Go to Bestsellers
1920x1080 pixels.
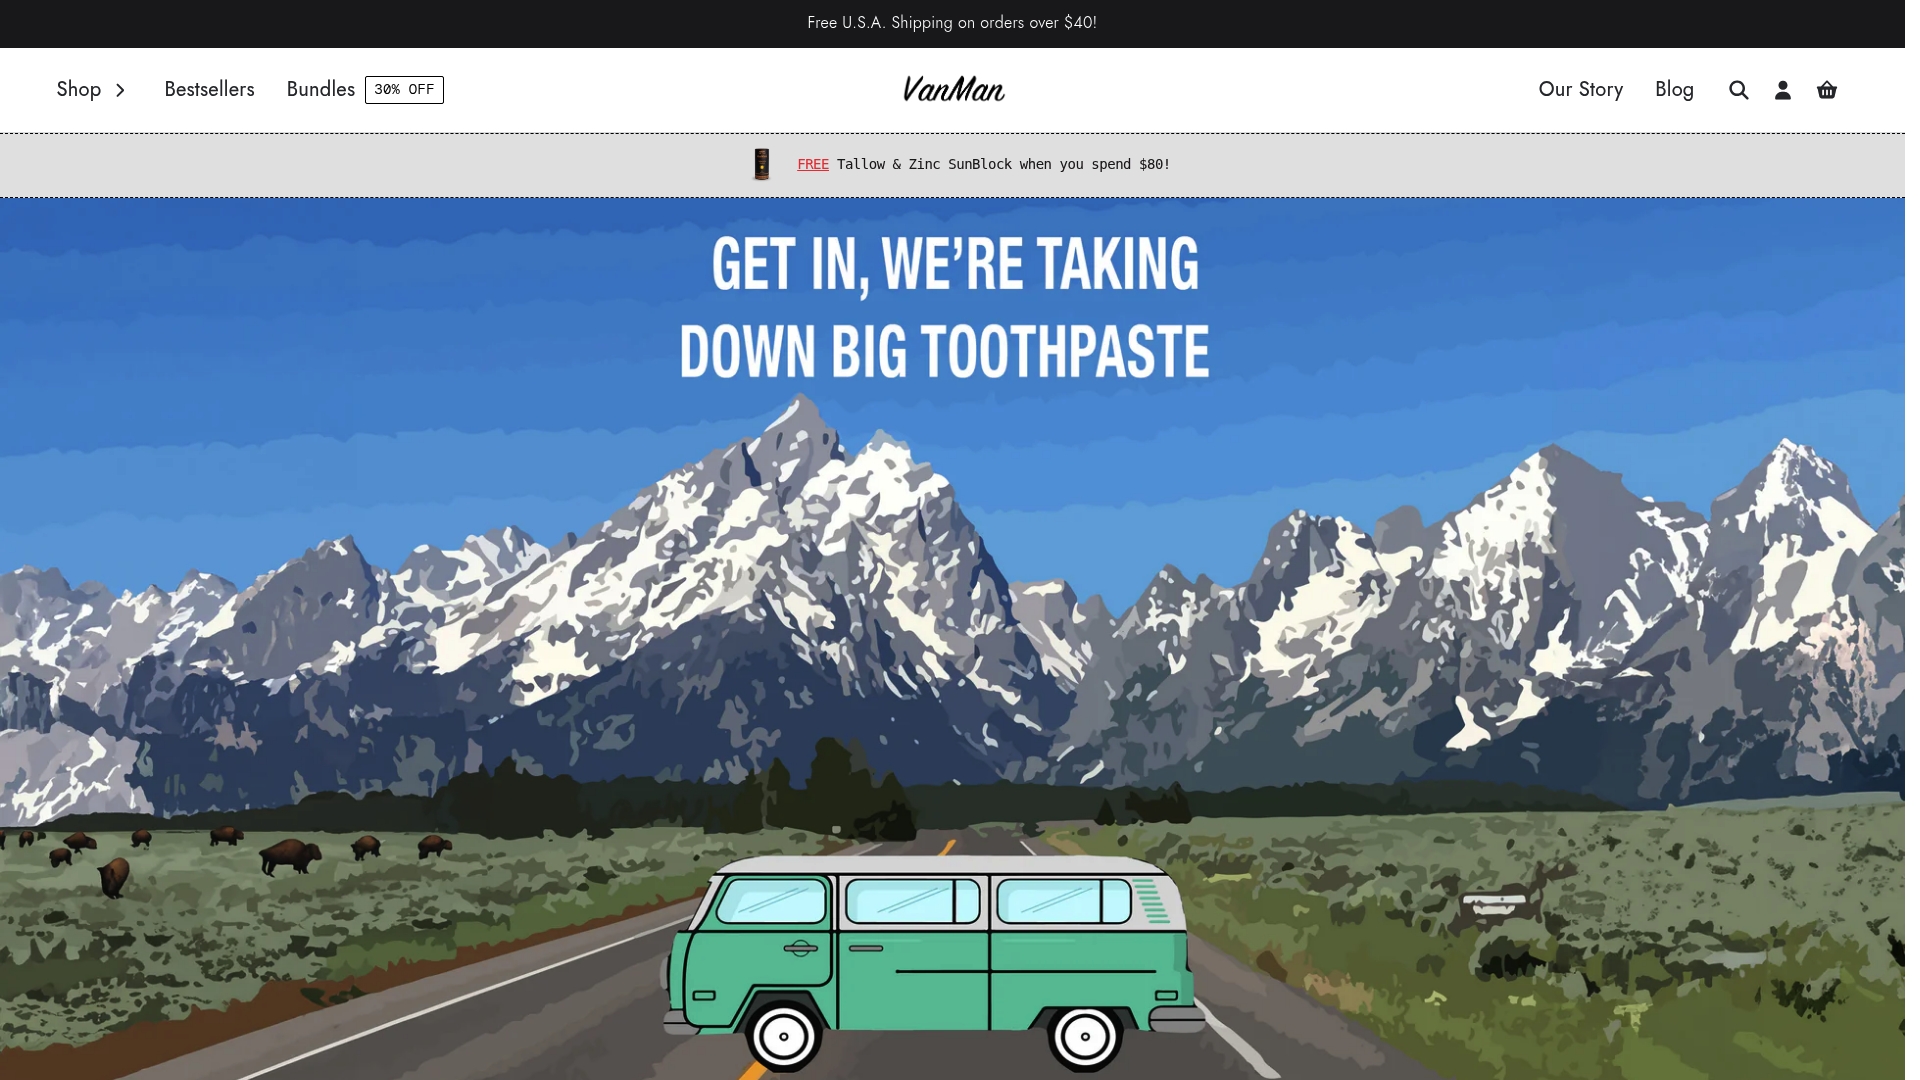(x=209, y=90)
